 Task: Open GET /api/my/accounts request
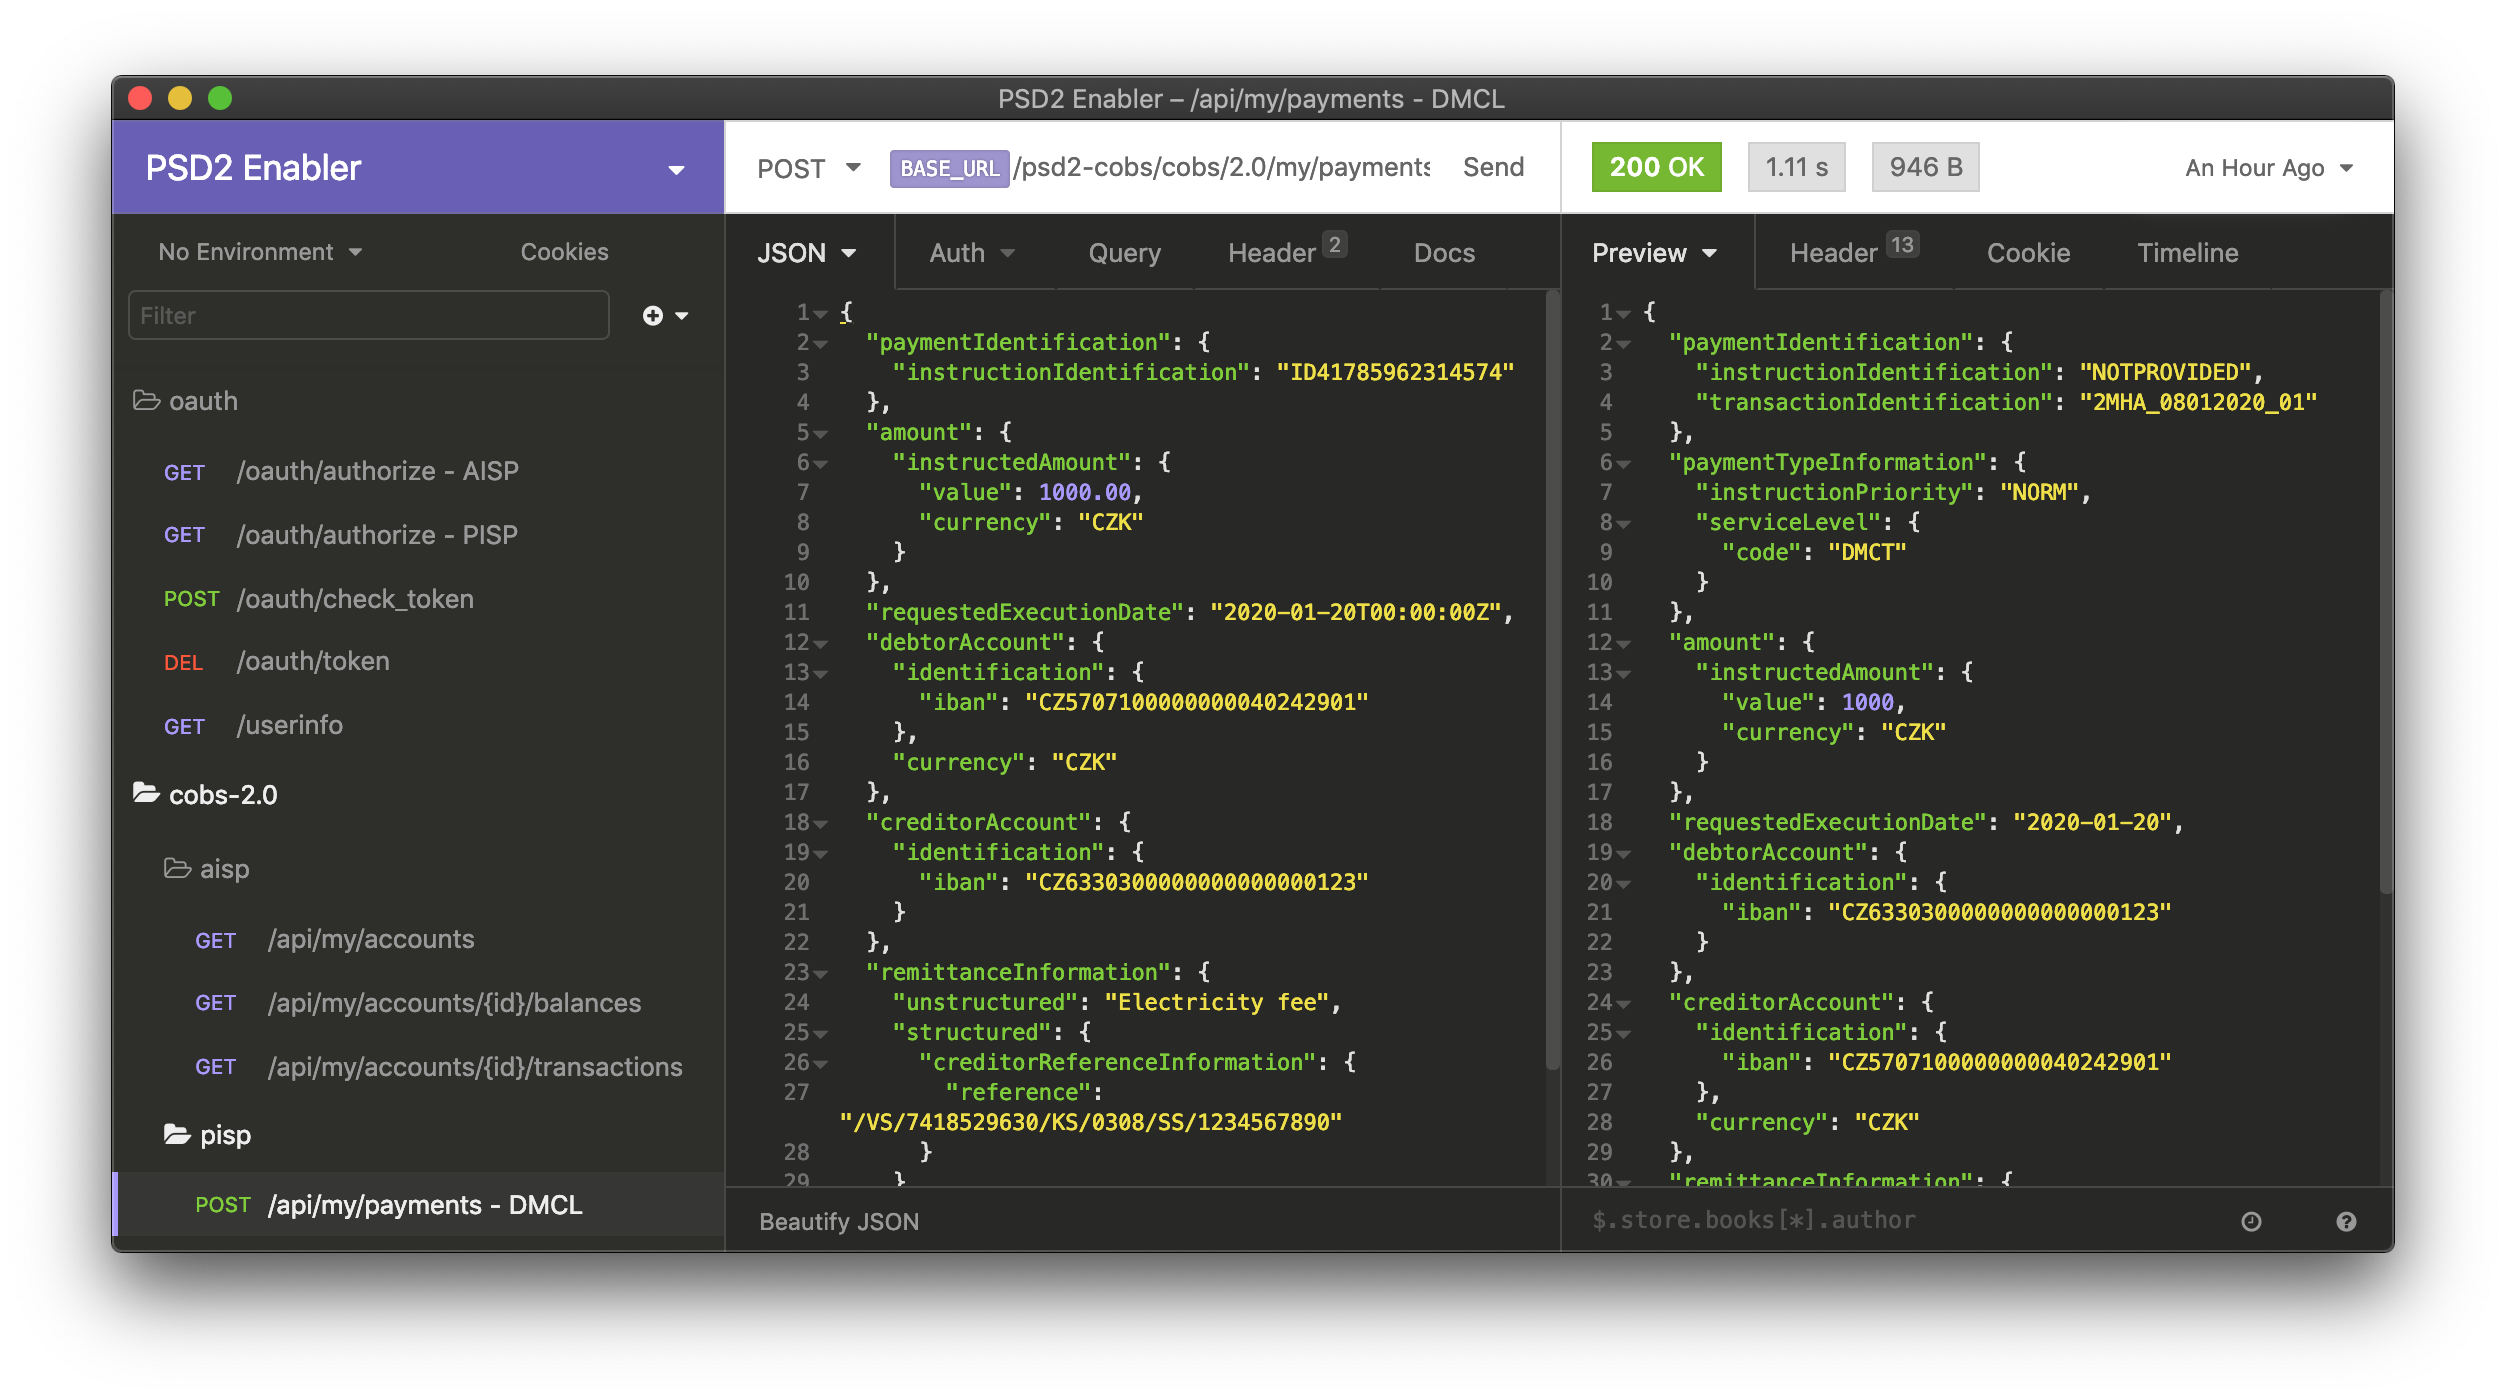coord(418,939)
